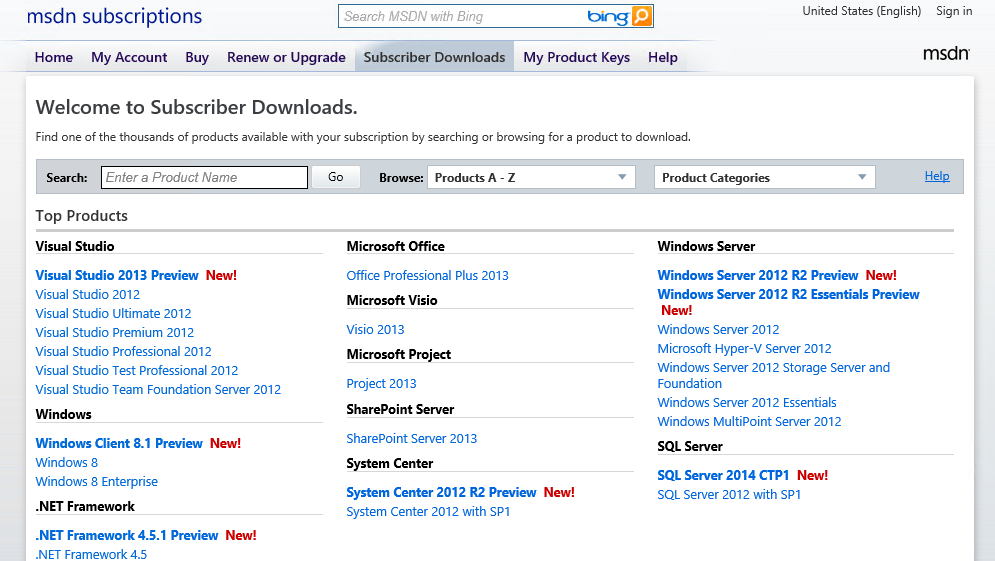
Task: Click the Microsoft Office section heading
Action: pos(395,246)
